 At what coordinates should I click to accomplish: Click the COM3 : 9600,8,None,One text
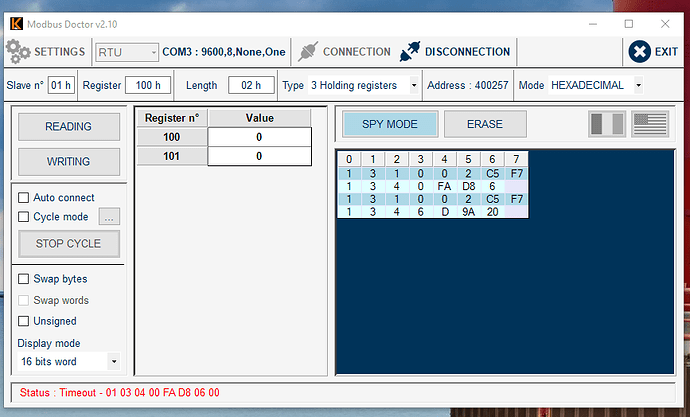pyautogui.click(x=224, y=52)
